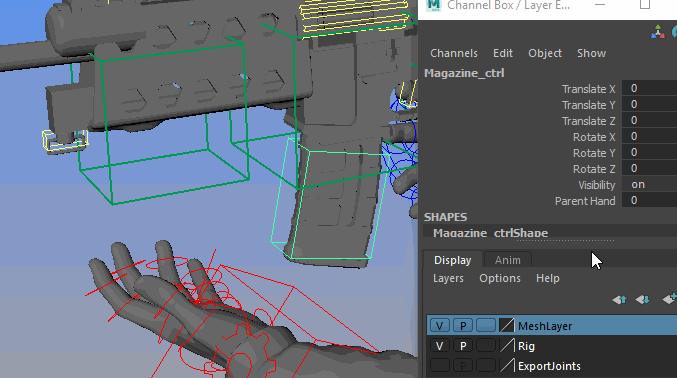The width and height of the screenshot is (677, 378).
Task: Click the move layer up arrow icon
Action: click(619, 299)
